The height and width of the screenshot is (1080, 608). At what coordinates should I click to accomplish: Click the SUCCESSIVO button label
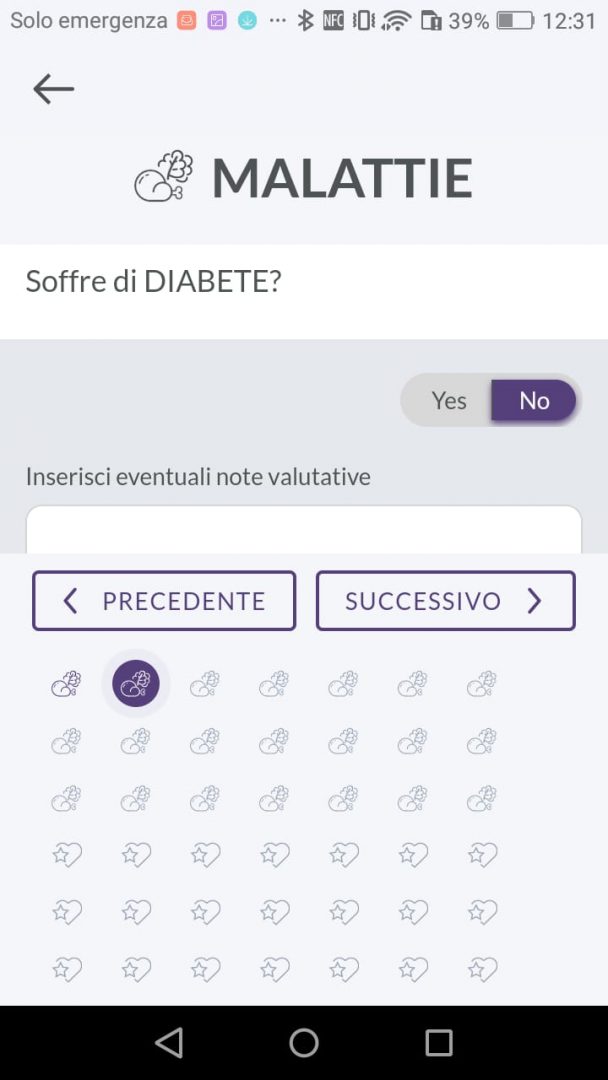tap(423, 601)
